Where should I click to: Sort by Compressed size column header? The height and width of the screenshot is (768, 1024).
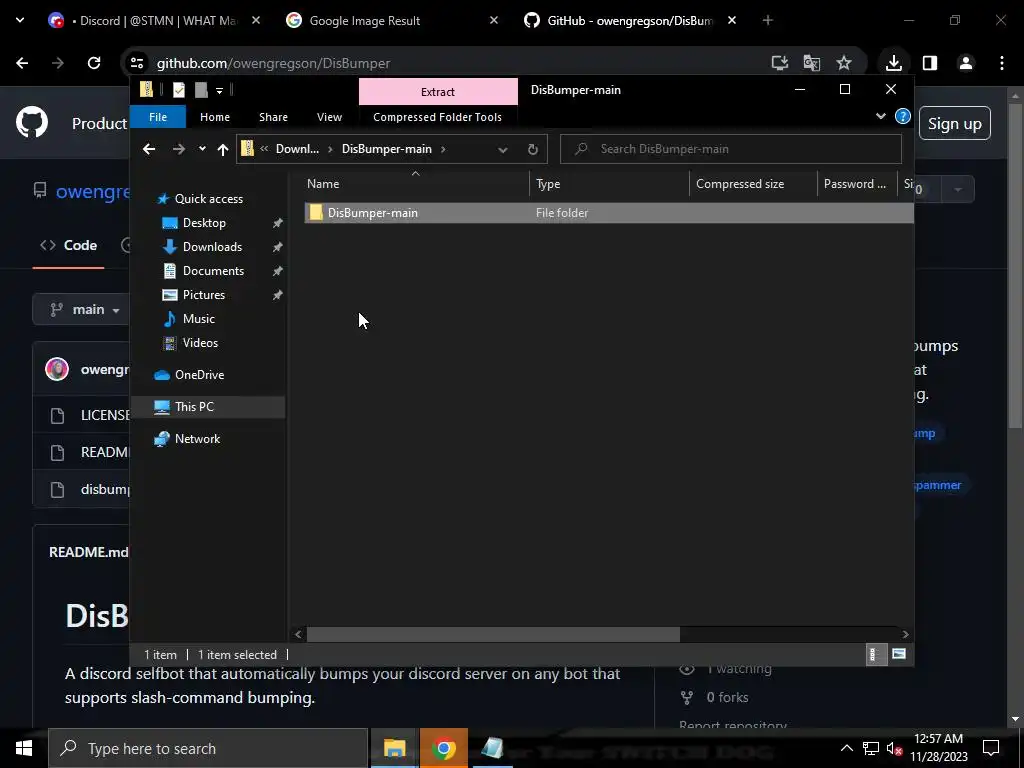coord(753,184)
